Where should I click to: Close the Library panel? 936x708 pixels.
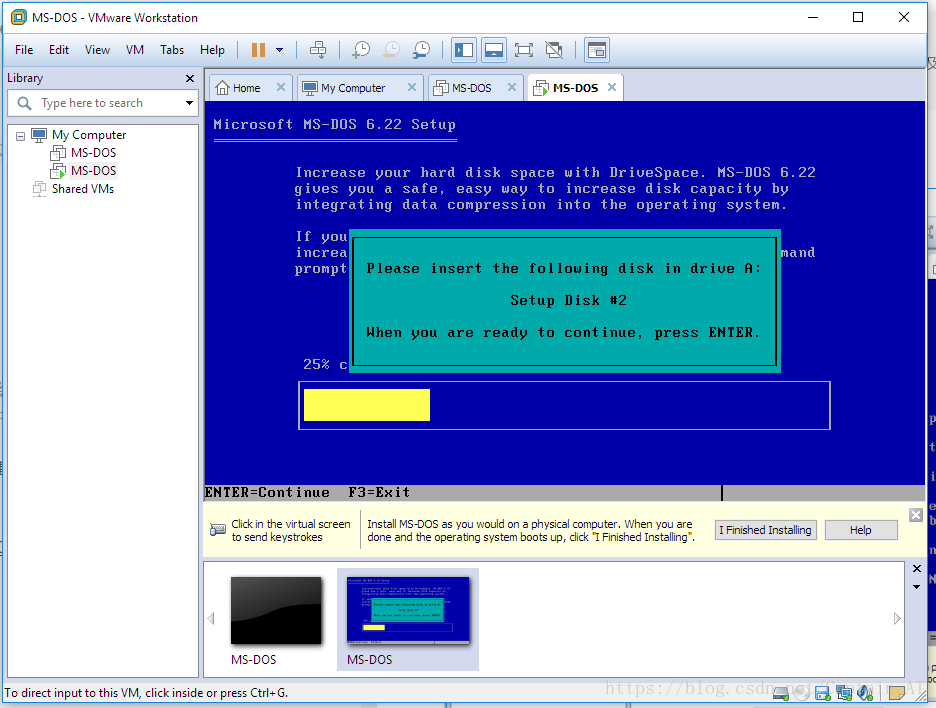[x=190, y=78]
